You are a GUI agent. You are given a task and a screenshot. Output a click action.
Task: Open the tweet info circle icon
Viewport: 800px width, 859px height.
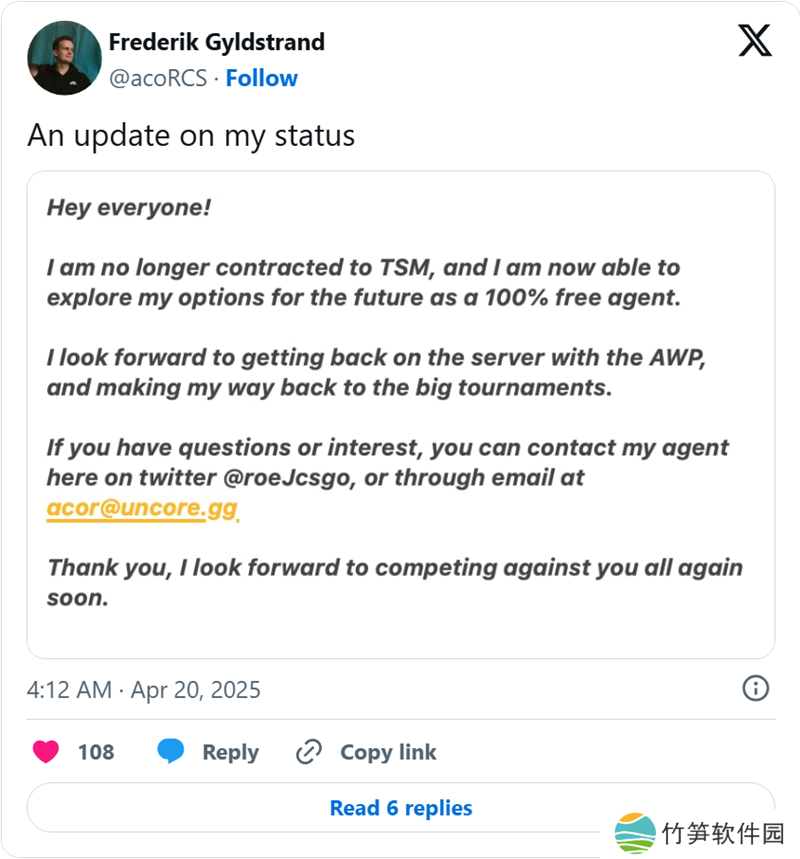tap(756, 688)
